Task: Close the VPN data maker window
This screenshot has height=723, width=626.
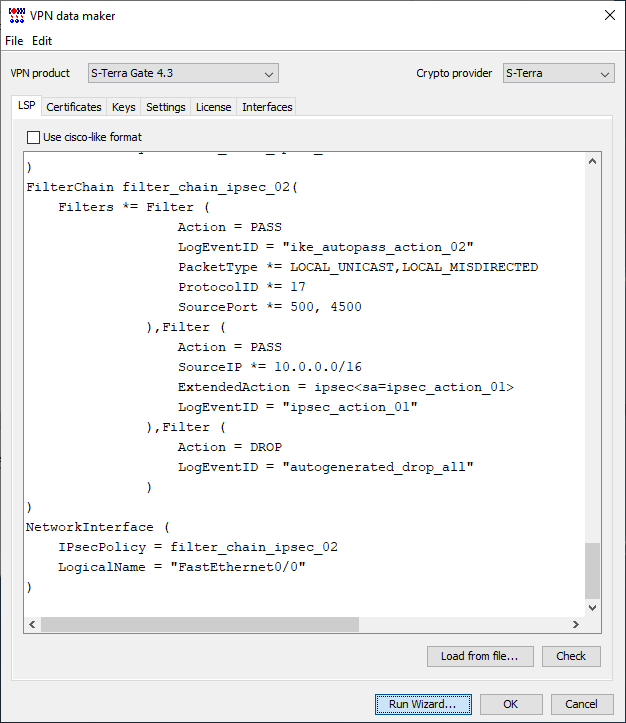Action: [x=609, y=15]
